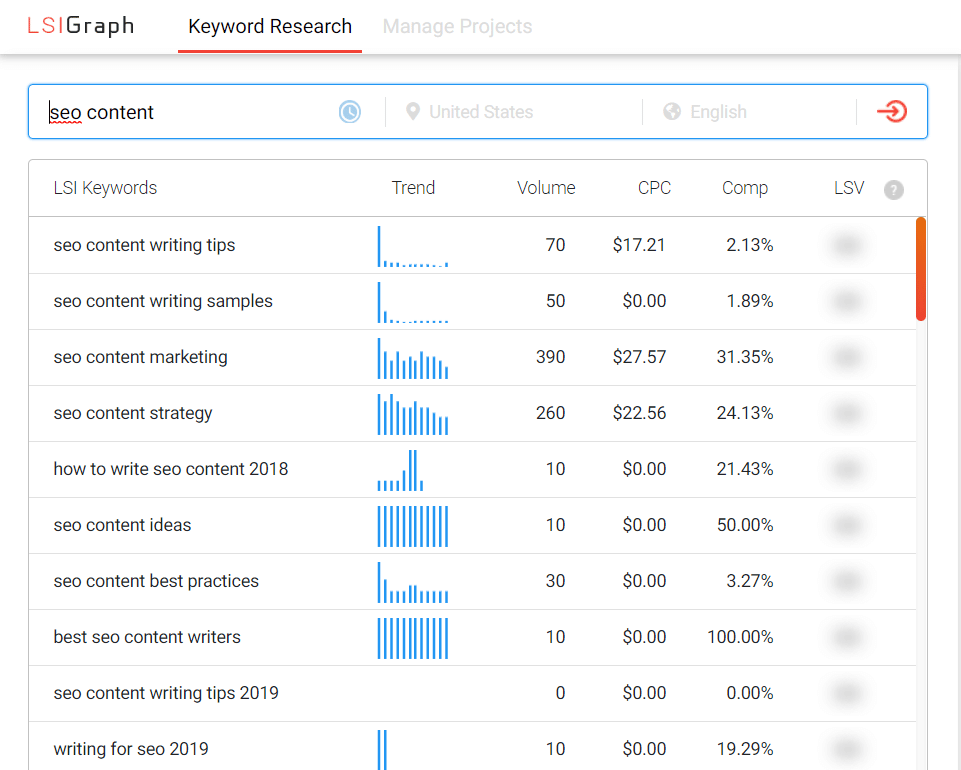The image size is (961, 770).
Task: Click the LSIGraph logo
Action: 81,26
